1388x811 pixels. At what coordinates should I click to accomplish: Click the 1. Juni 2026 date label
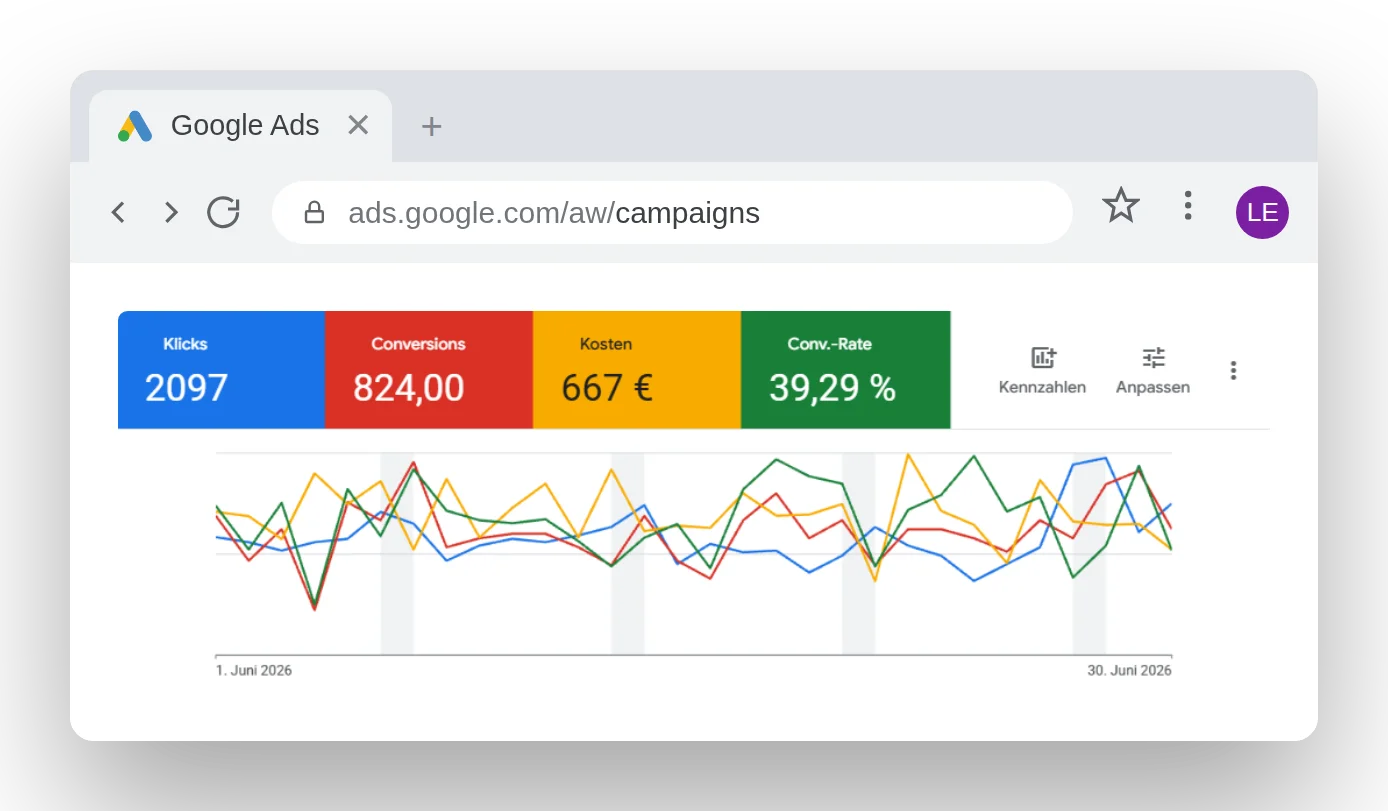pyautogui.click(x=254, y=670)
